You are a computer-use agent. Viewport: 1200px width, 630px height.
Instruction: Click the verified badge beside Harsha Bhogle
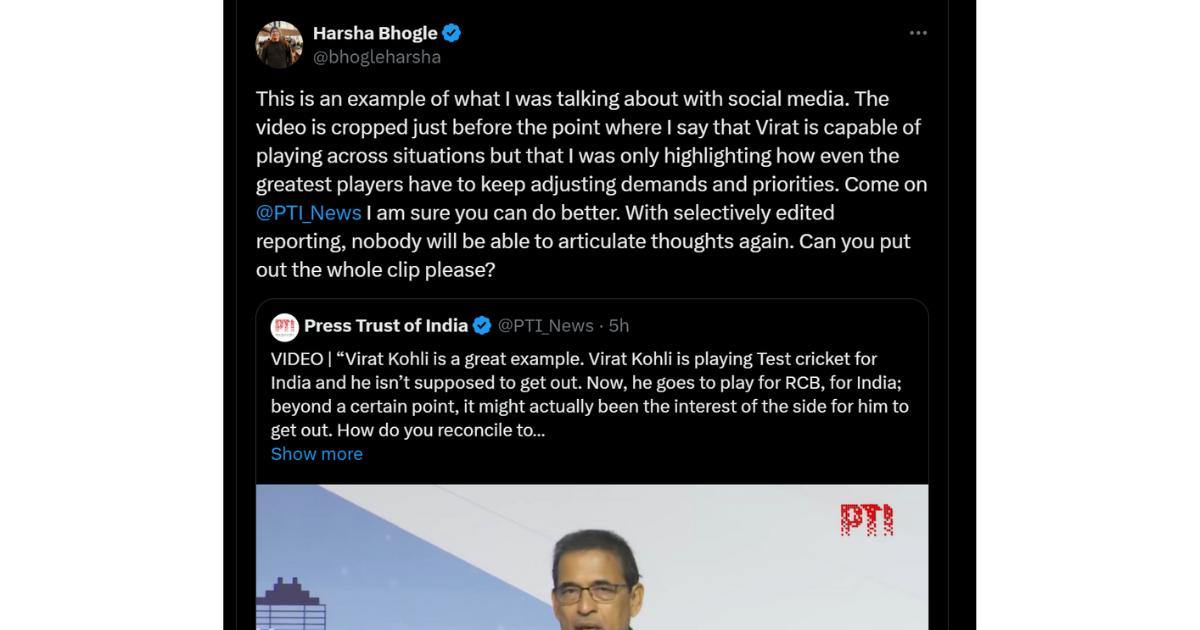click(x=452, y=33)
